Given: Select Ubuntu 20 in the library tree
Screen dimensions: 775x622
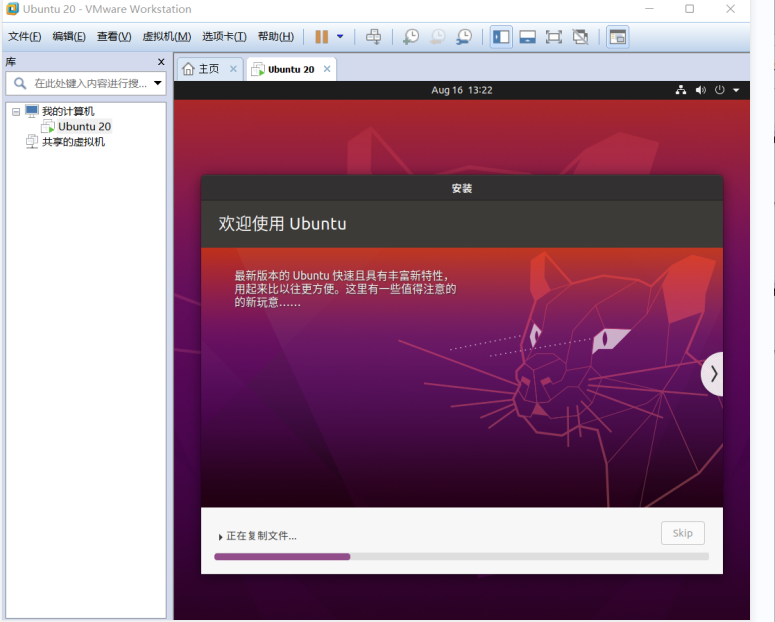Looking at the screenshot, I should (x=84, y=127).
